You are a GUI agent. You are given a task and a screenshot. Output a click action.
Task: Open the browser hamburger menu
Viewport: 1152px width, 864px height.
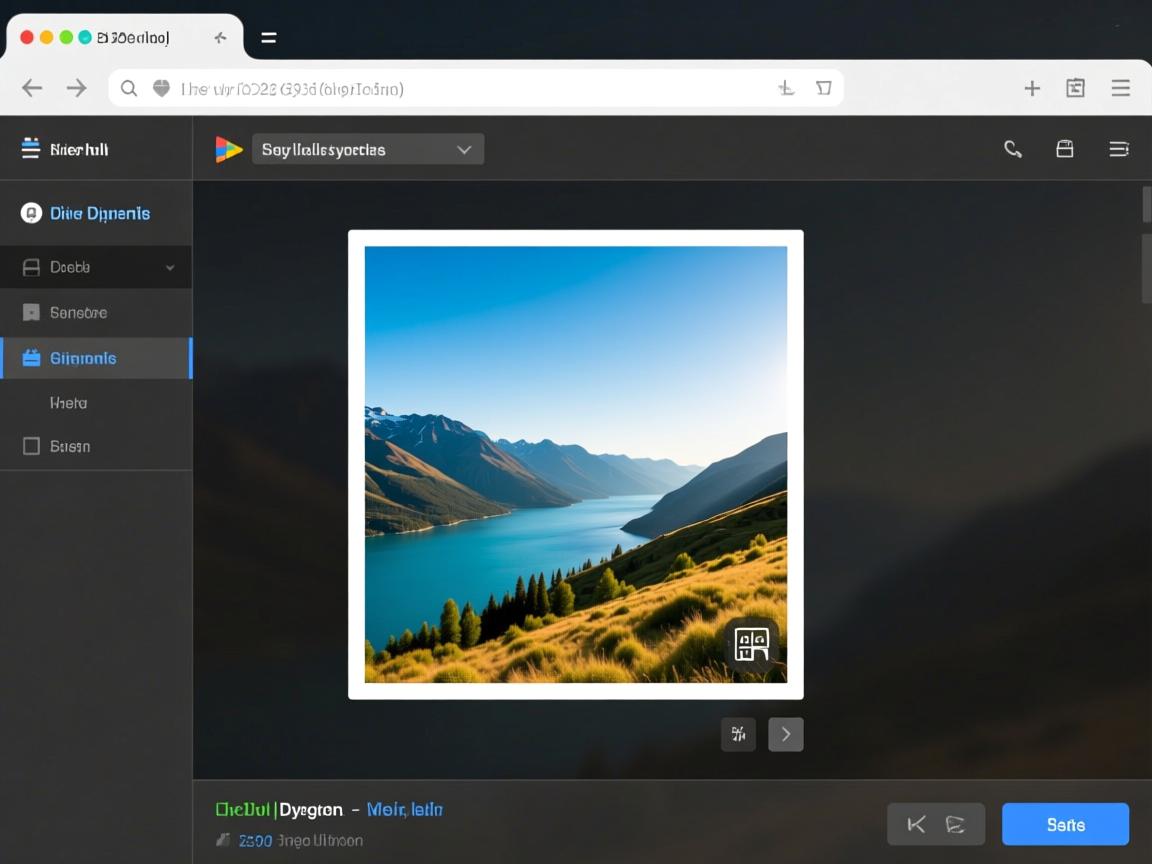pyautogui.click(x=1120, y=88)
